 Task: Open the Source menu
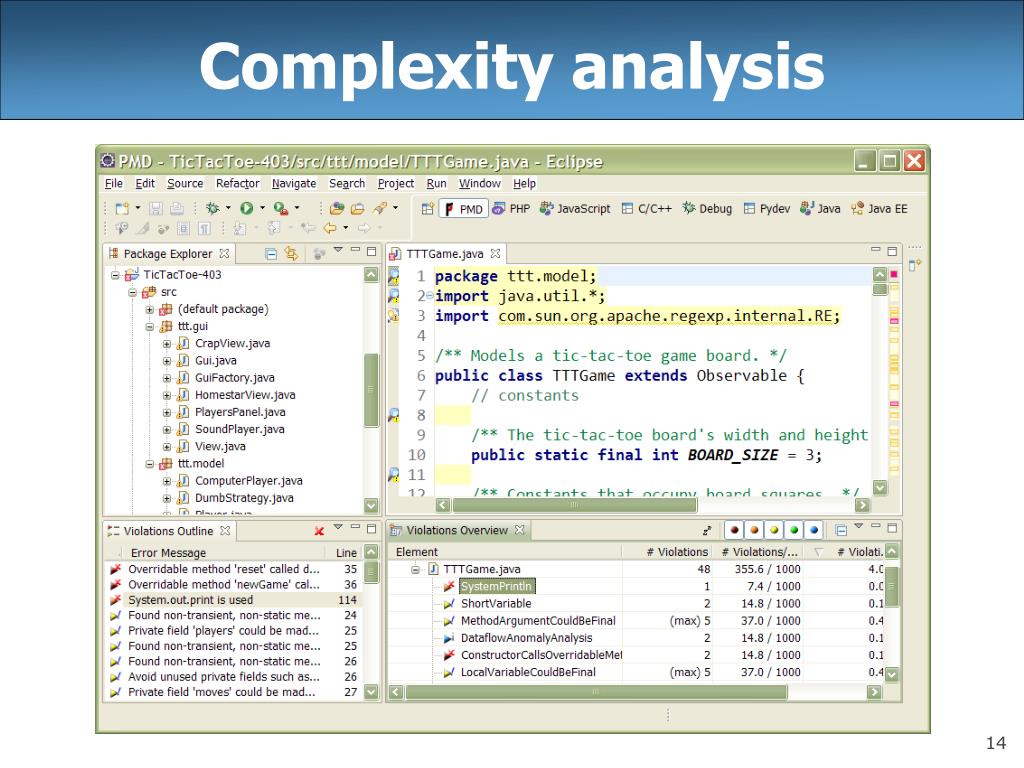click(x=185, y=184)
